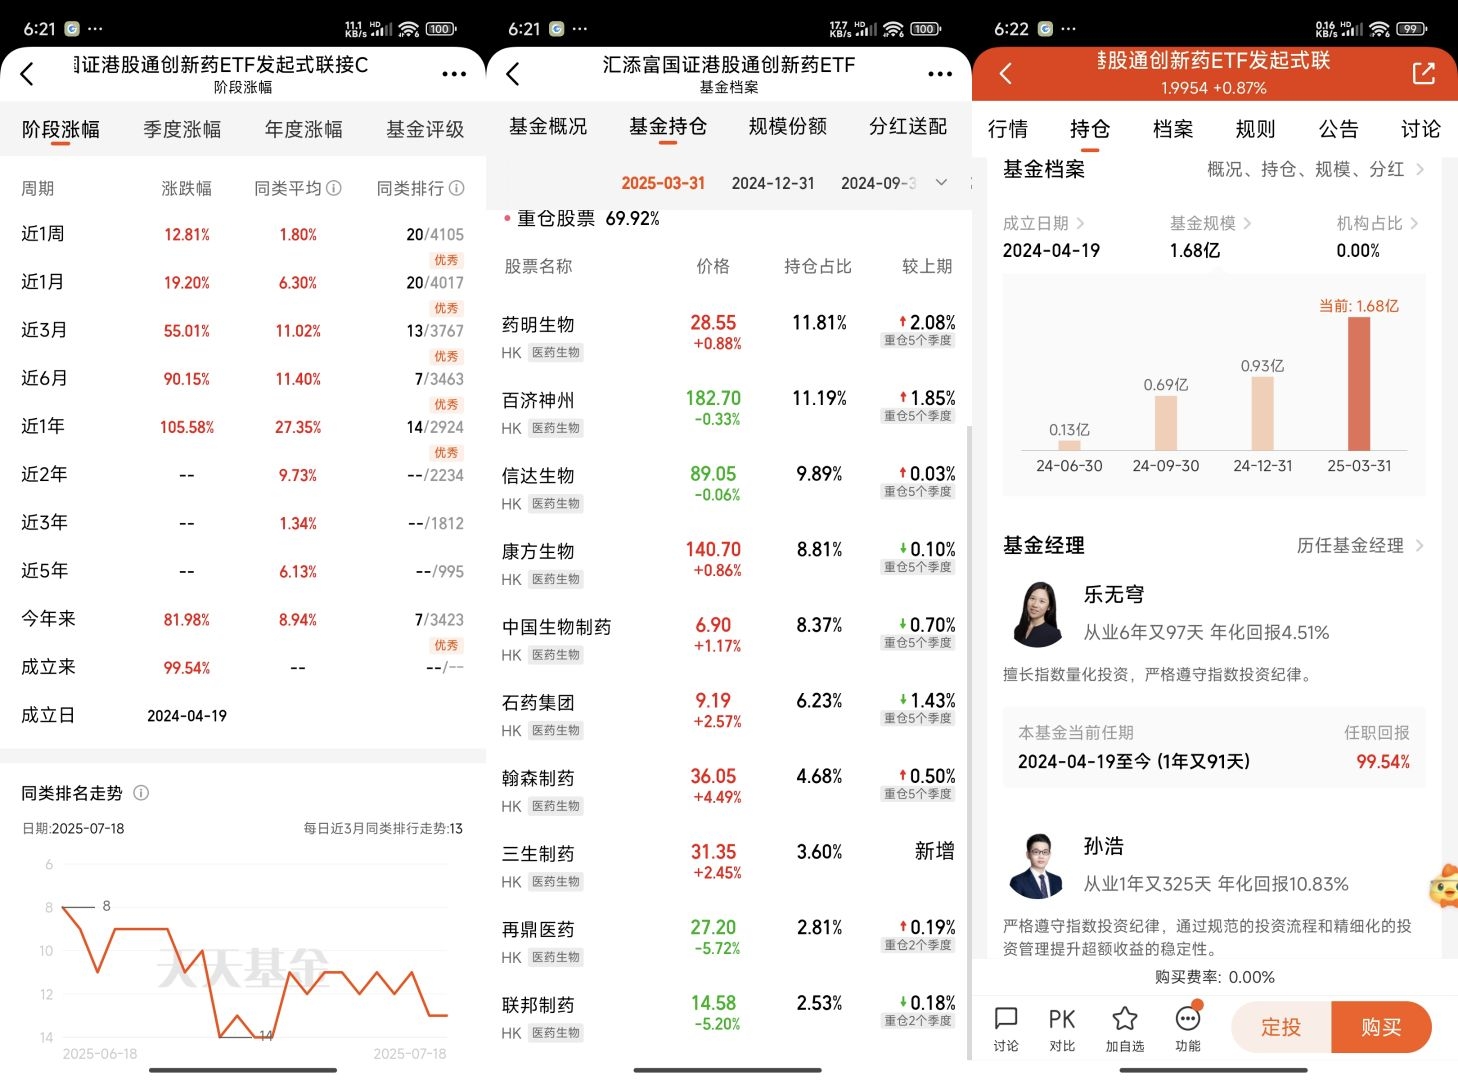Select holdings date 2025-03-31

pos(663,183)
